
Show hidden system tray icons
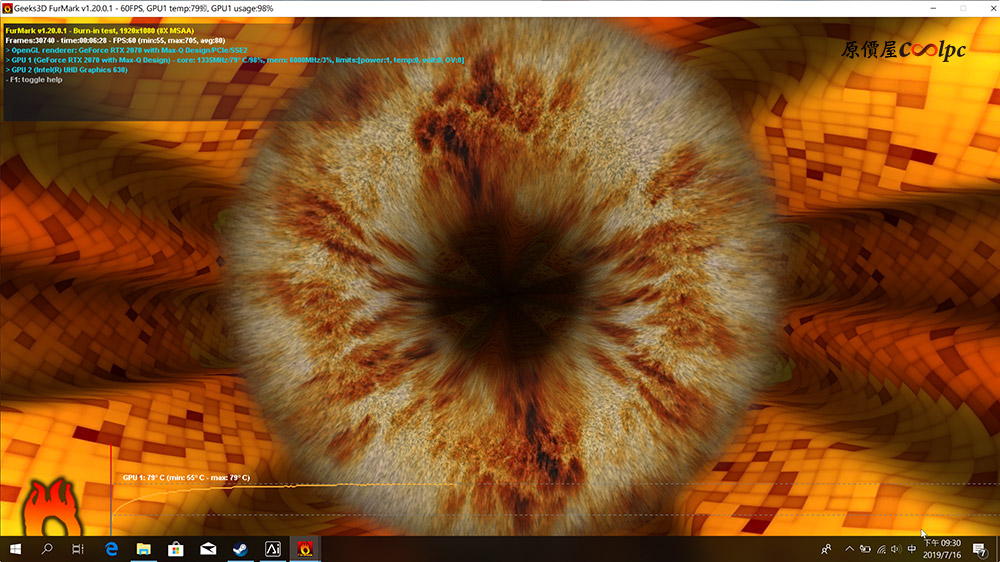pos(849,549)
